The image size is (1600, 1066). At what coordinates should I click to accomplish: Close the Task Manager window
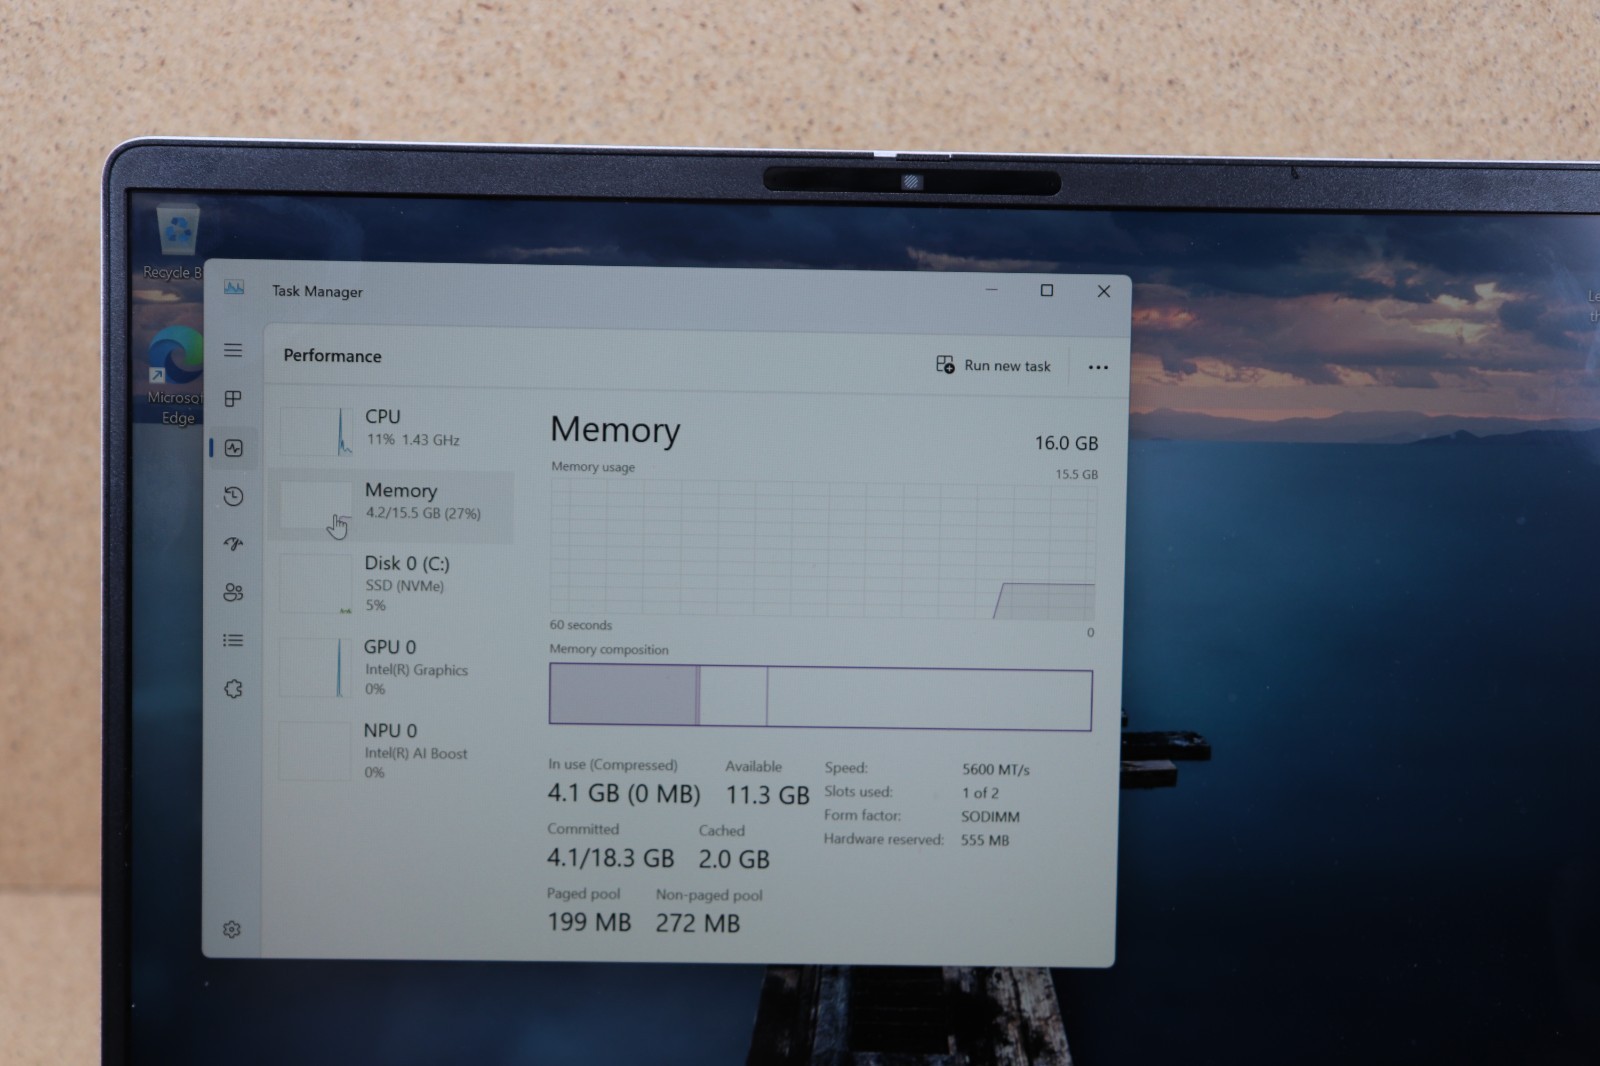1104,291
